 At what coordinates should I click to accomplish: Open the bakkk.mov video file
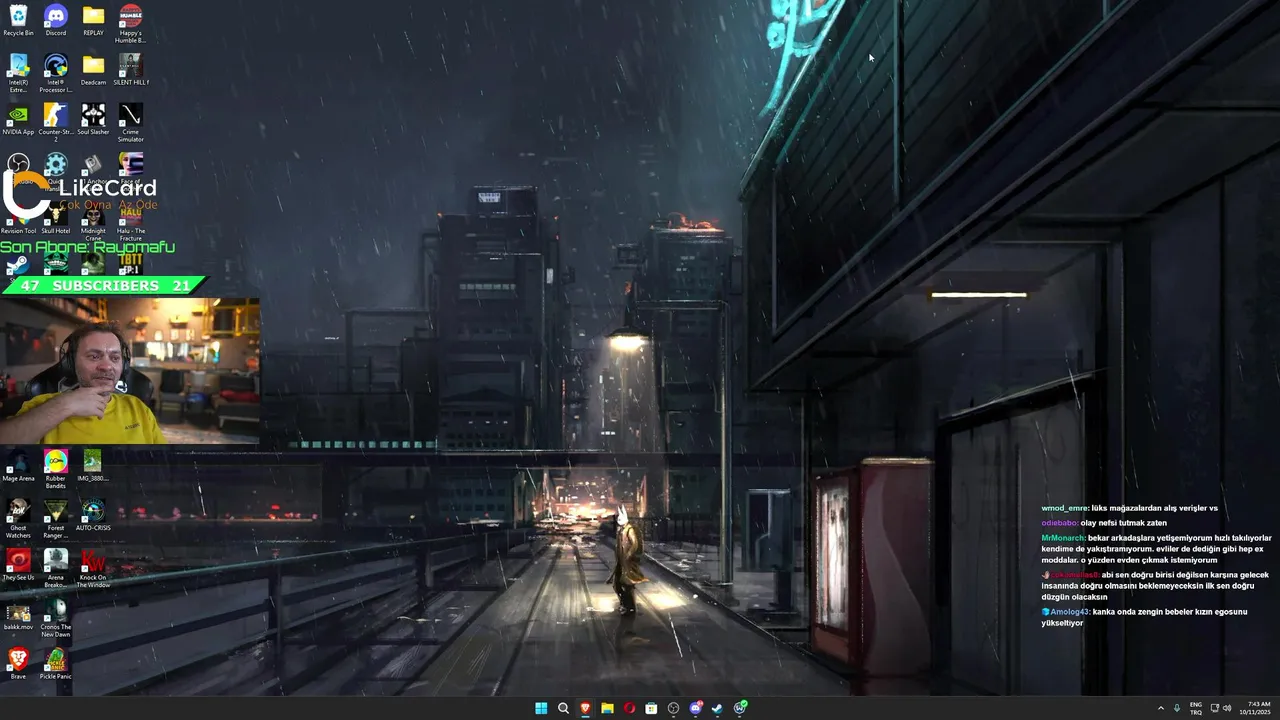tap(18, 615)
